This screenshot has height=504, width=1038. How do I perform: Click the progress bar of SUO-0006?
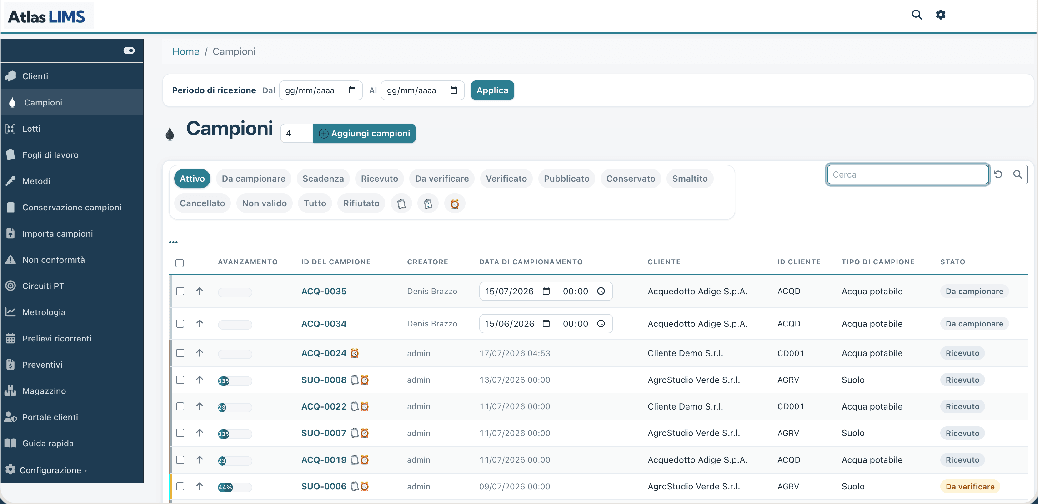tap(234, 487)
